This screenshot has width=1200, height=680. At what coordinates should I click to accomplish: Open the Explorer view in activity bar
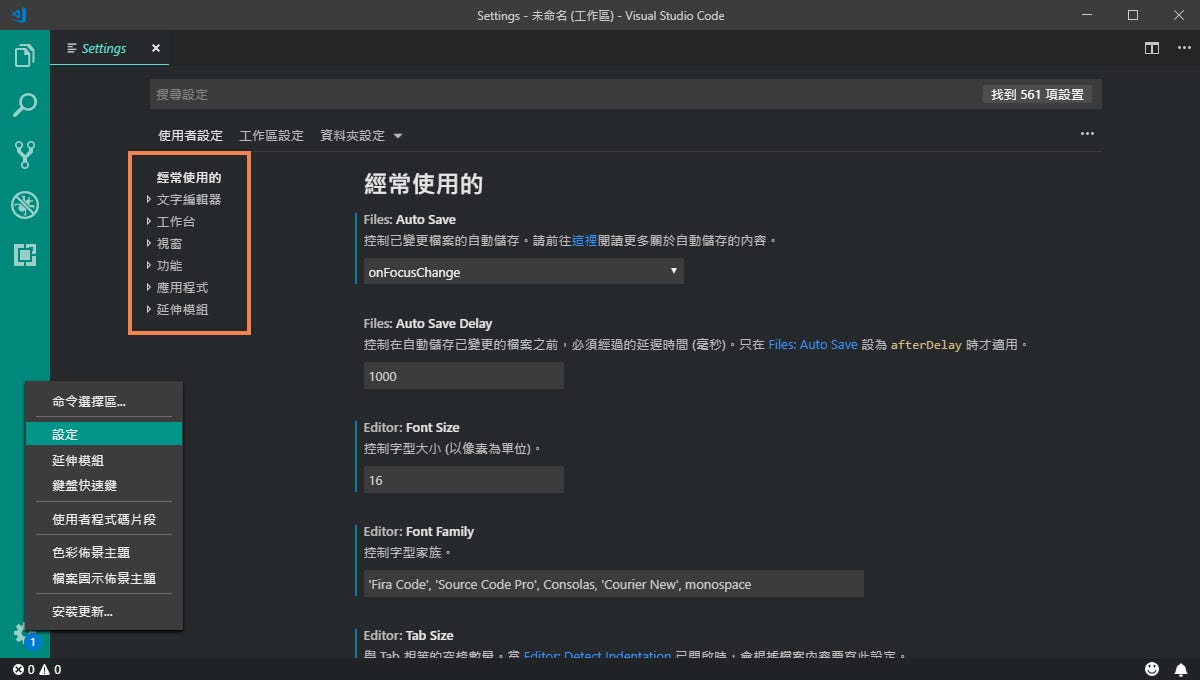pyautogui.click(x=25, y=56)
